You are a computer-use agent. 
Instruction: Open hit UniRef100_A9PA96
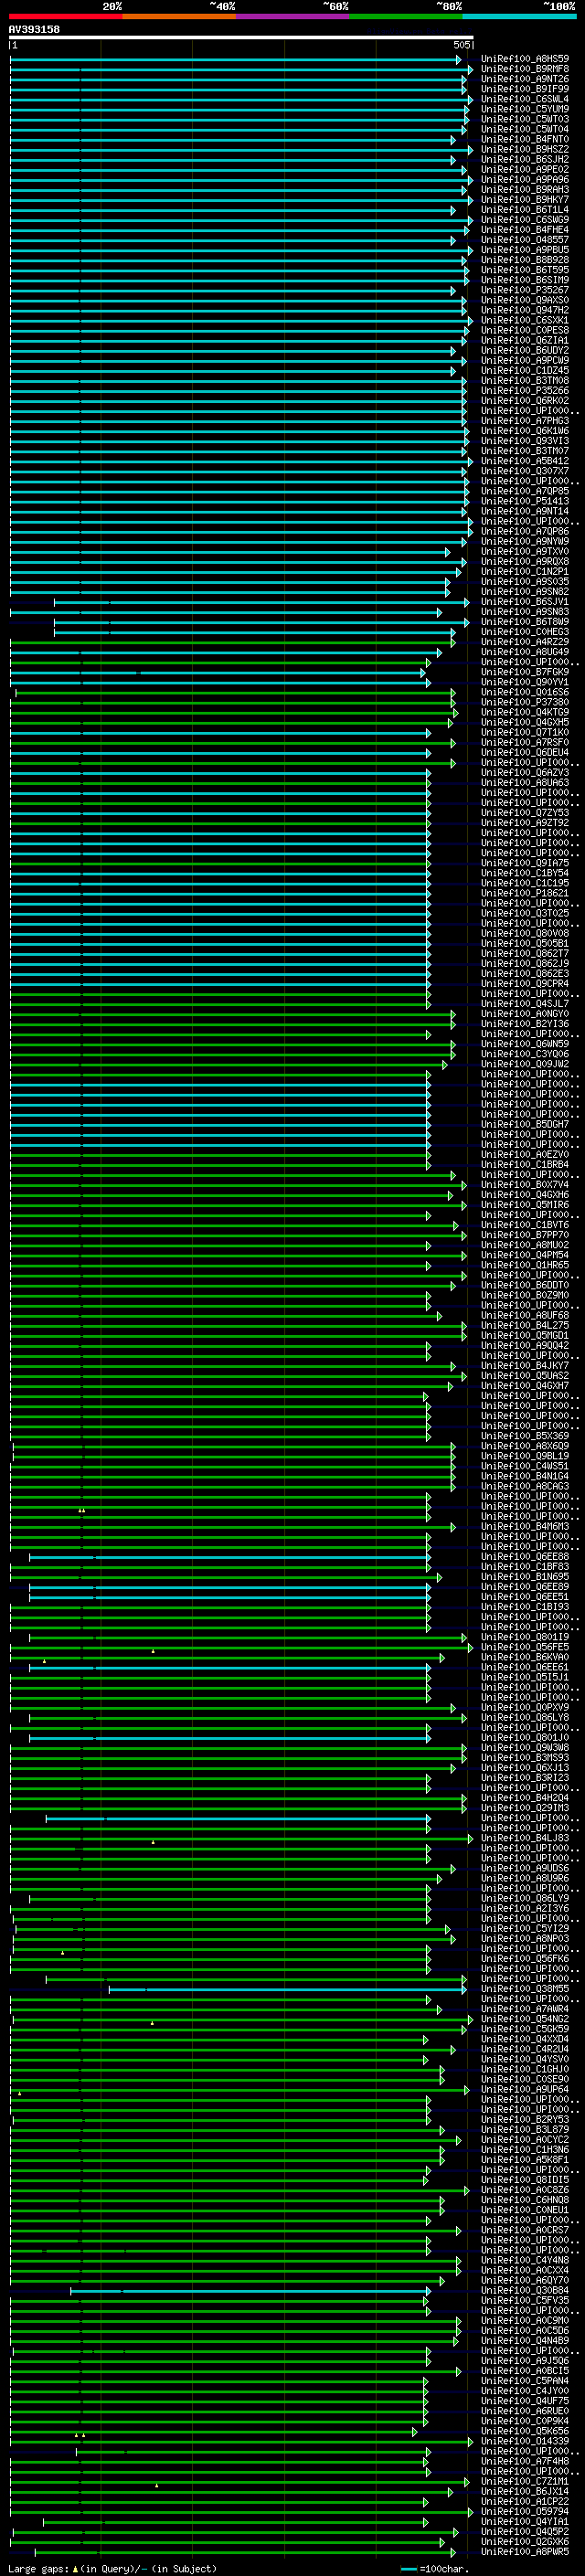coord(525,180)
